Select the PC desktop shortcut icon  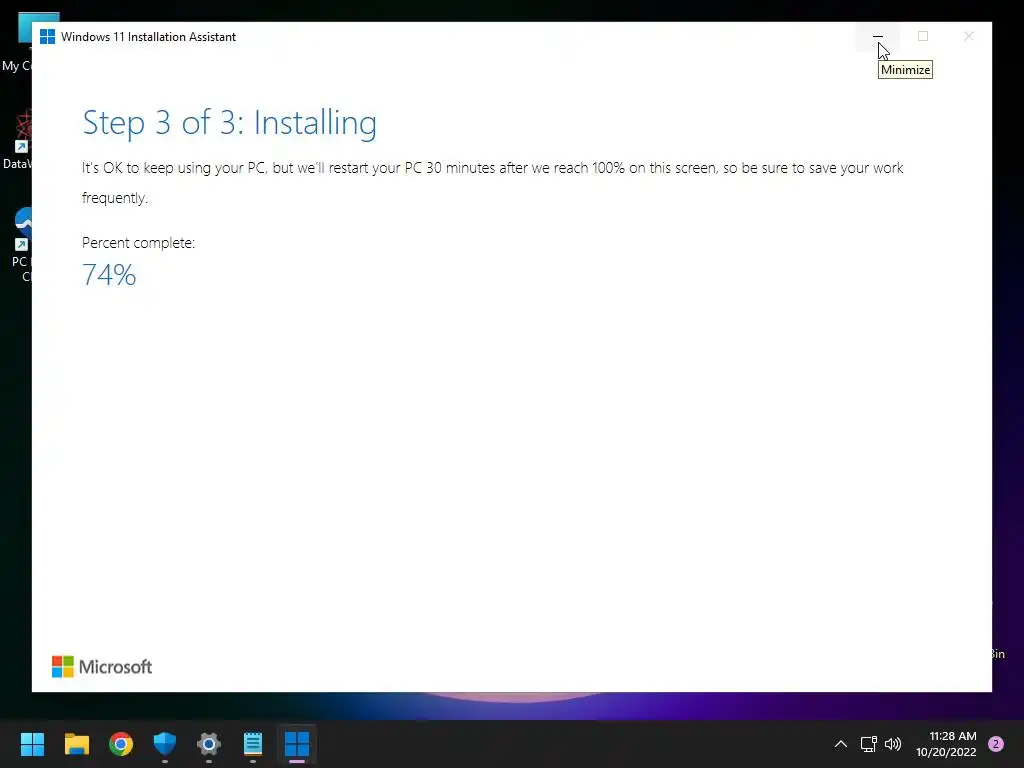click(21, 245)
